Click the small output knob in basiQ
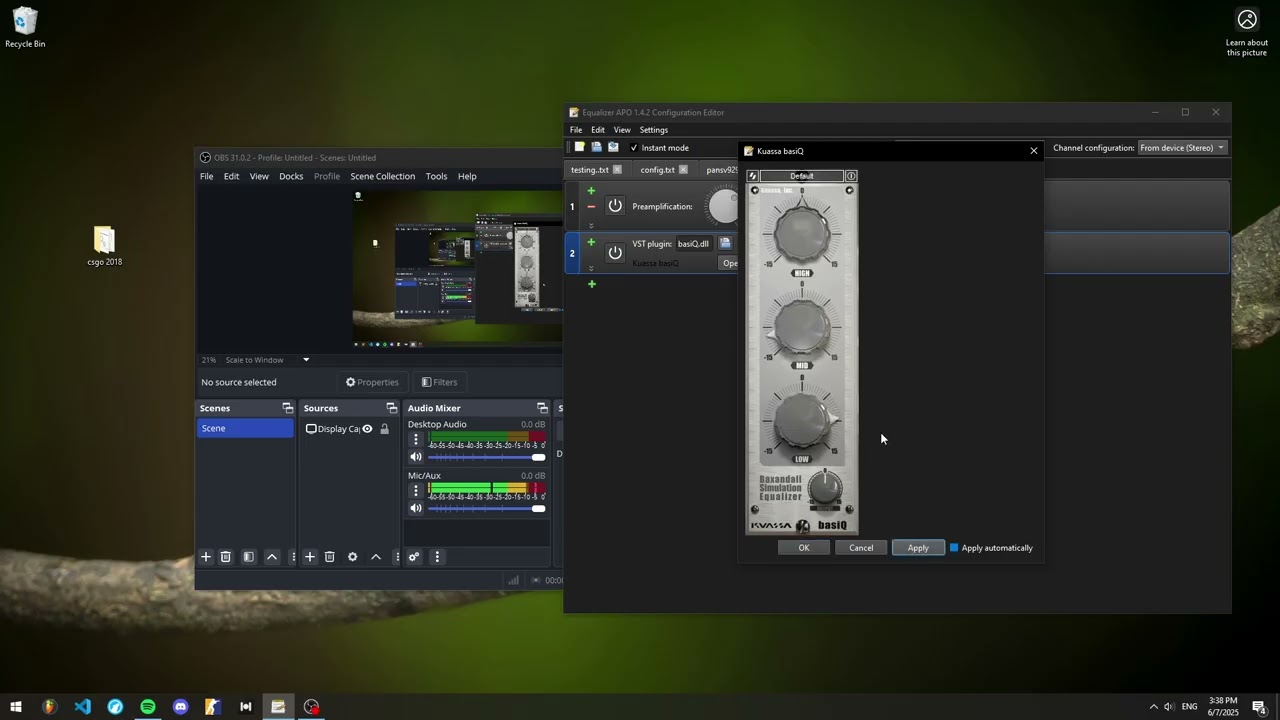 tap(825, 487)
